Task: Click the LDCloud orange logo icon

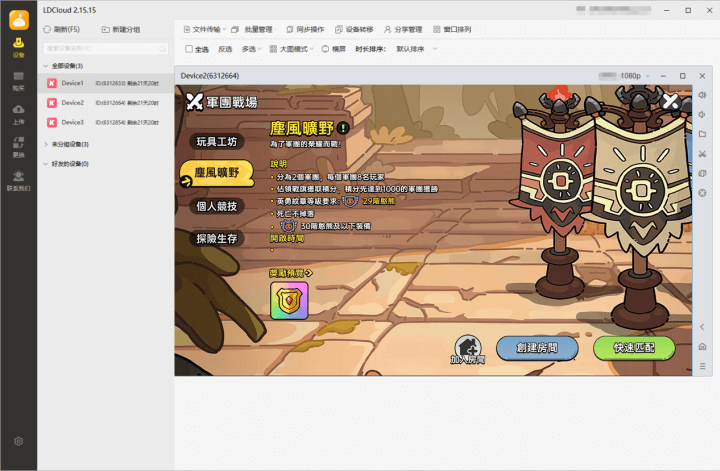Action: [19, 20]
